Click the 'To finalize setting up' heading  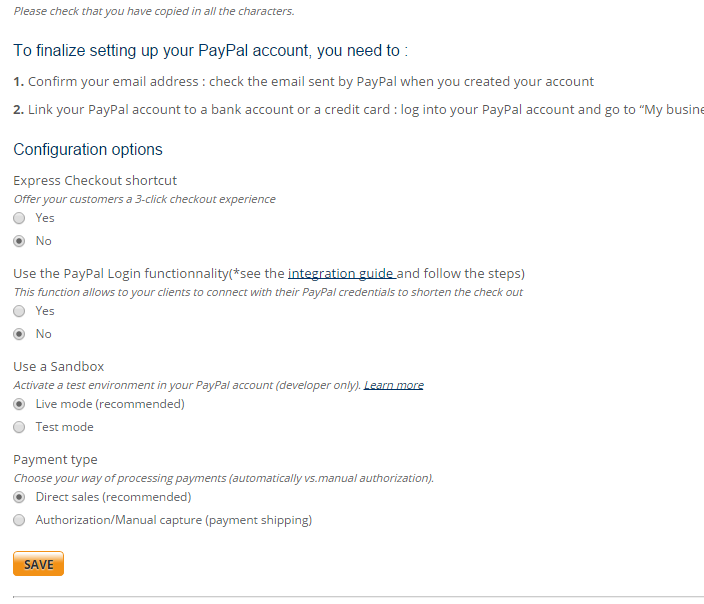(211, 50)
